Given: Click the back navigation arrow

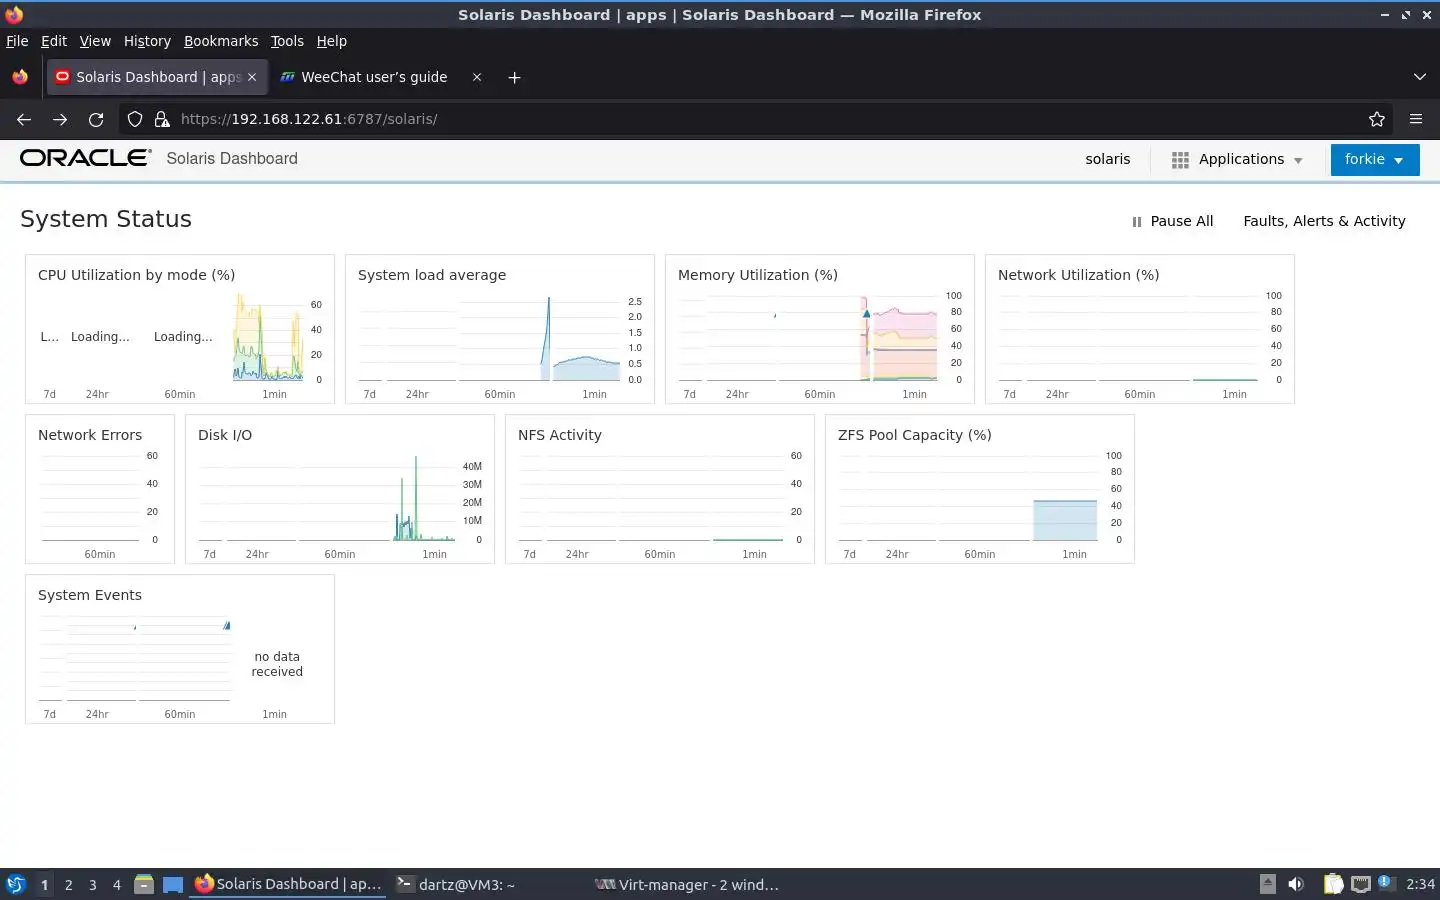Looking at the screenshot, I should point(24,119).
